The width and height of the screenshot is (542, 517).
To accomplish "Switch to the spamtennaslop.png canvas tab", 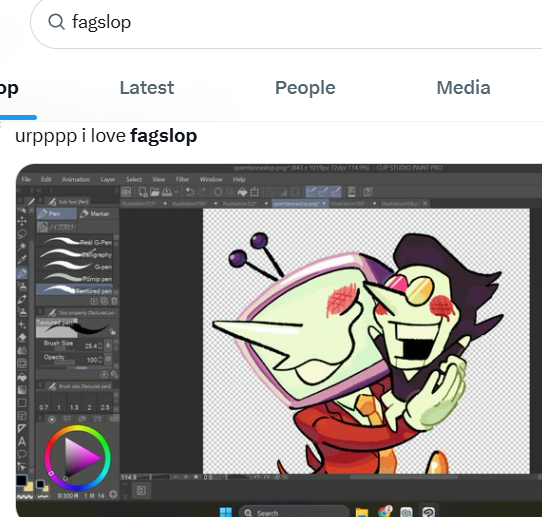I will click(299, 204).
